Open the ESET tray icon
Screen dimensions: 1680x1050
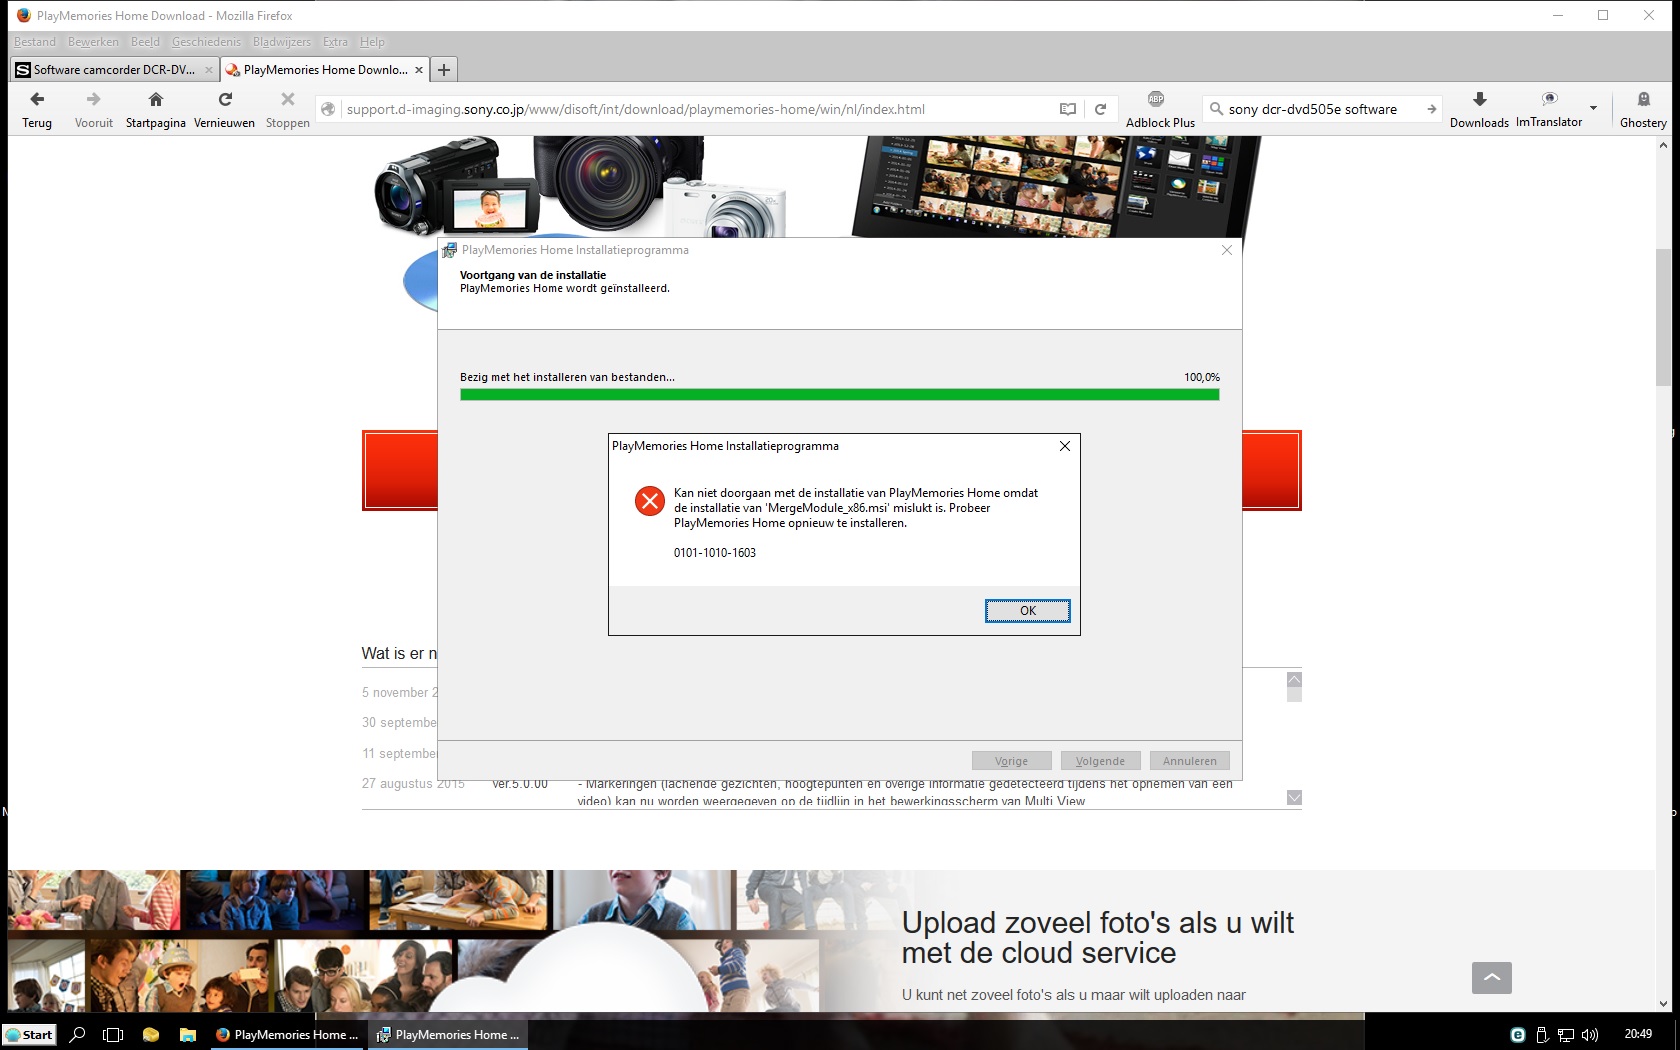click(x=1518, y=1035)
